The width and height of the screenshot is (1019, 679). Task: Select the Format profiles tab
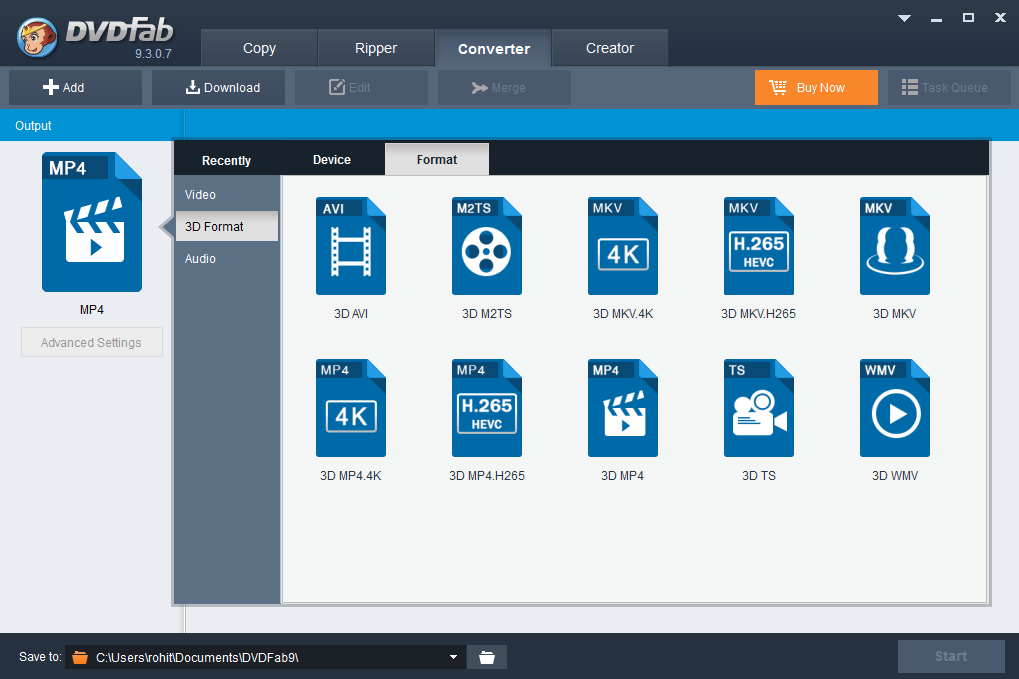(x=437, y=160)
